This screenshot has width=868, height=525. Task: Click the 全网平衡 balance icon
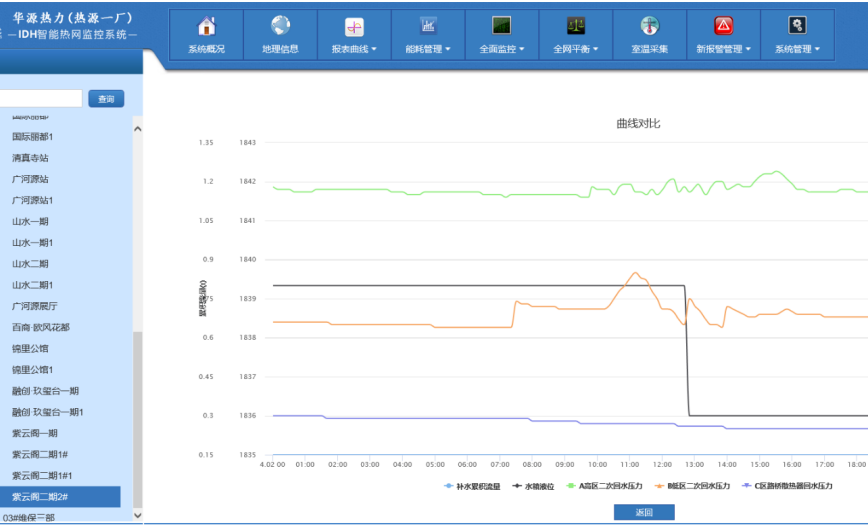point(576,27)
